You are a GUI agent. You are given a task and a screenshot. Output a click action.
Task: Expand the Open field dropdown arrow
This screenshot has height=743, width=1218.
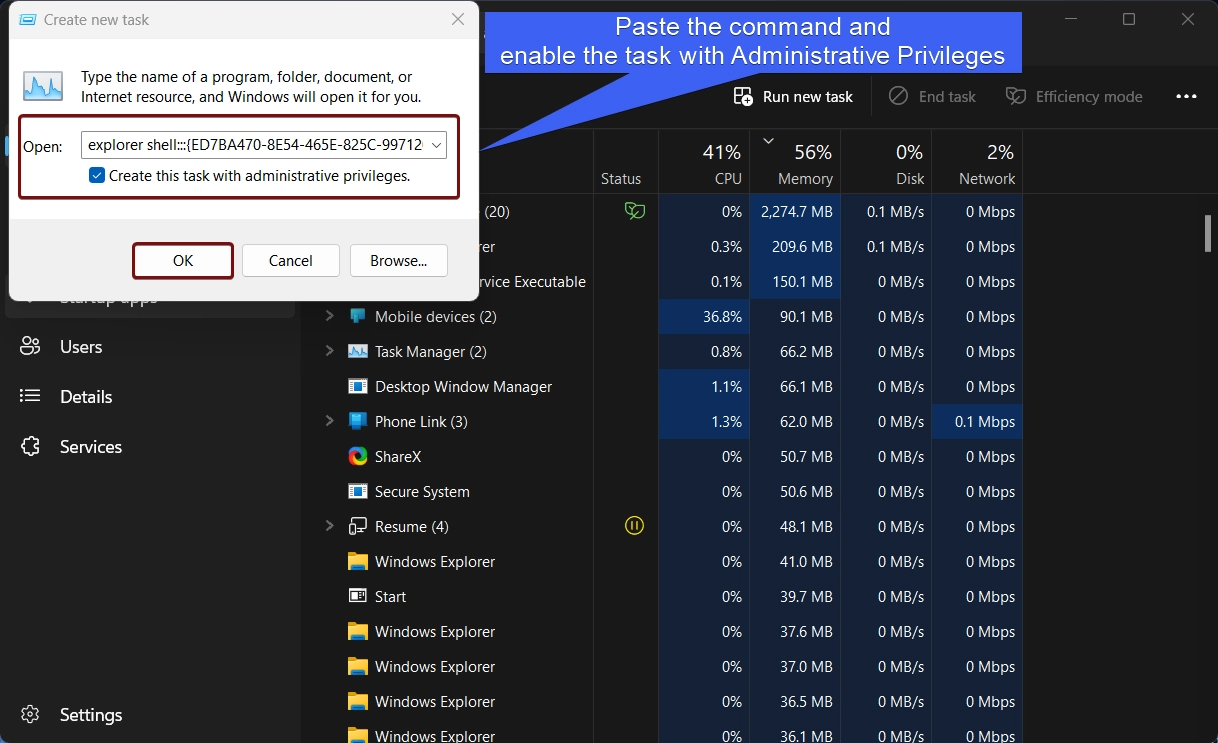tap(436, 146)
